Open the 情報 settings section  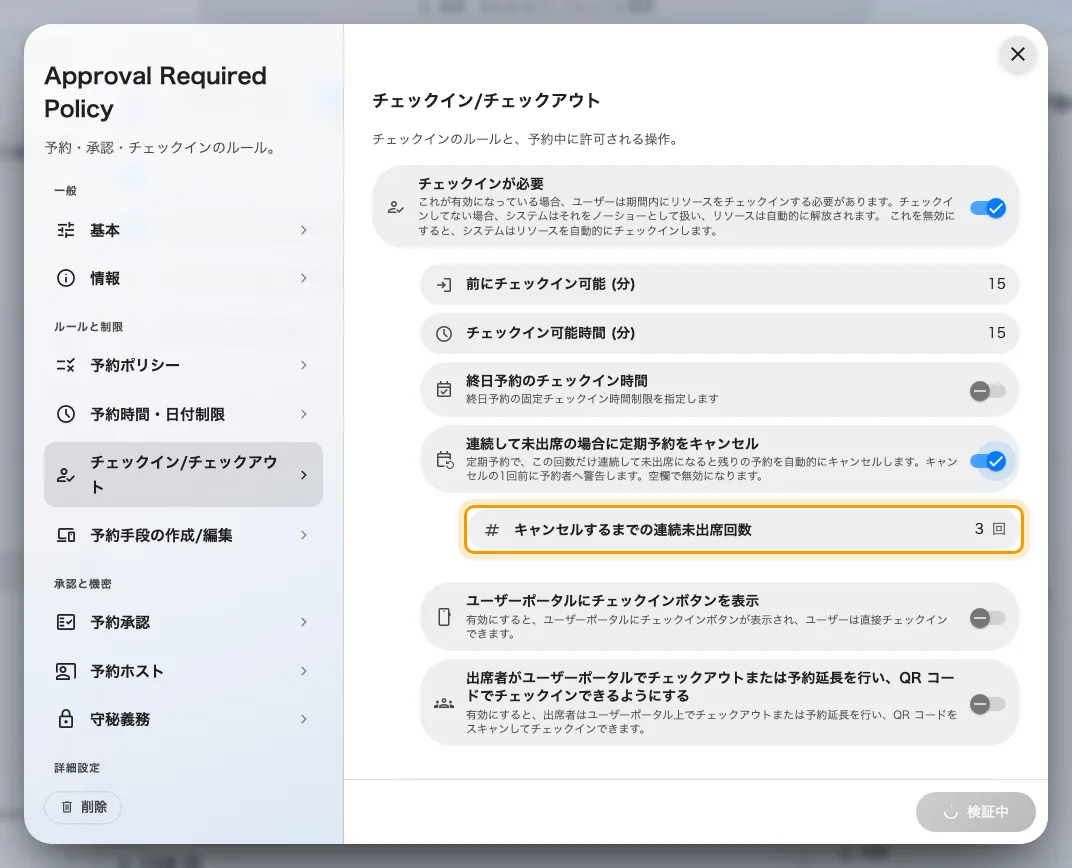tap(183, 278)
